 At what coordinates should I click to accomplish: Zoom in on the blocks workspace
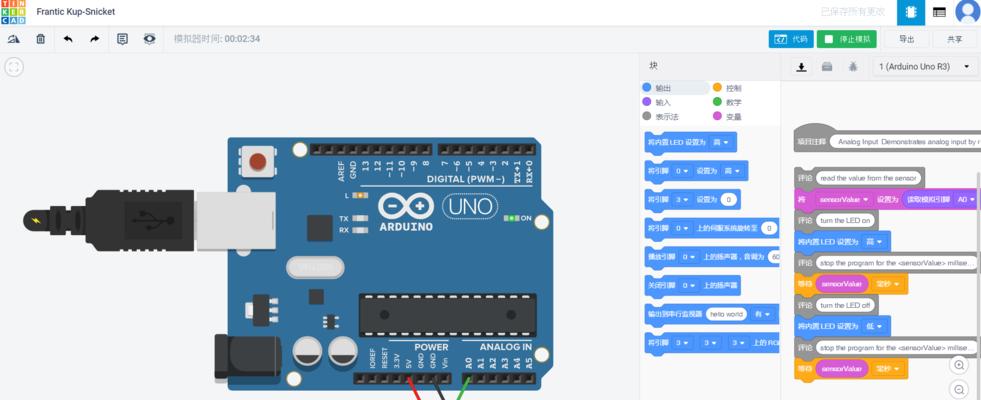click(x=959, y=365)
